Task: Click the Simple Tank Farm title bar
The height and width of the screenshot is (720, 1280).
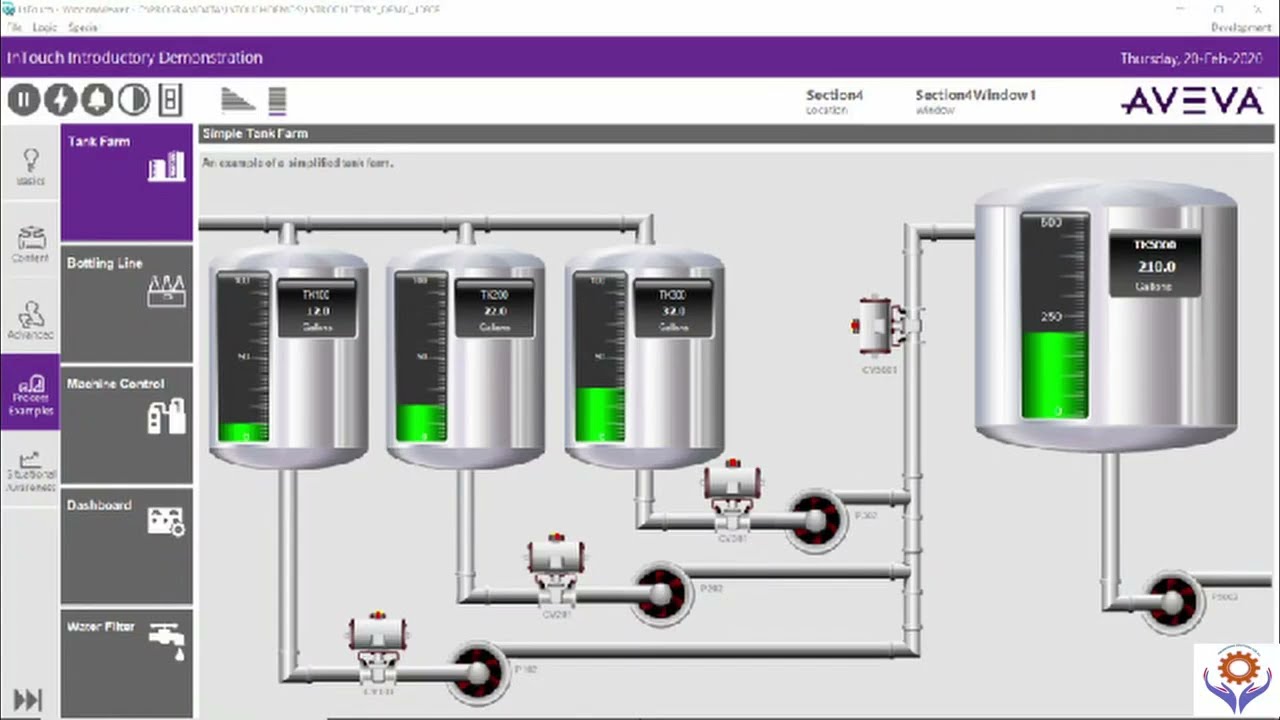Action: [x=735, y=133]
